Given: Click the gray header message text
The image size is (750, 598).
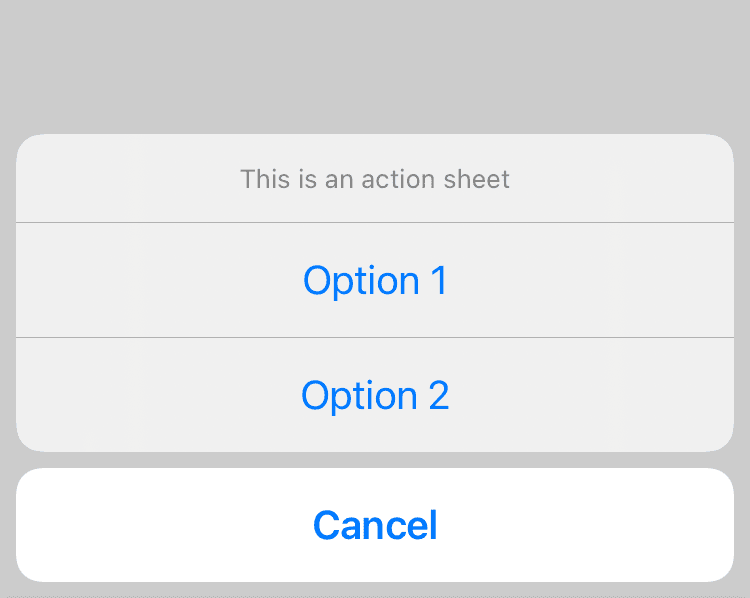Looking at the screenshot, I should (x=375, y=180).
